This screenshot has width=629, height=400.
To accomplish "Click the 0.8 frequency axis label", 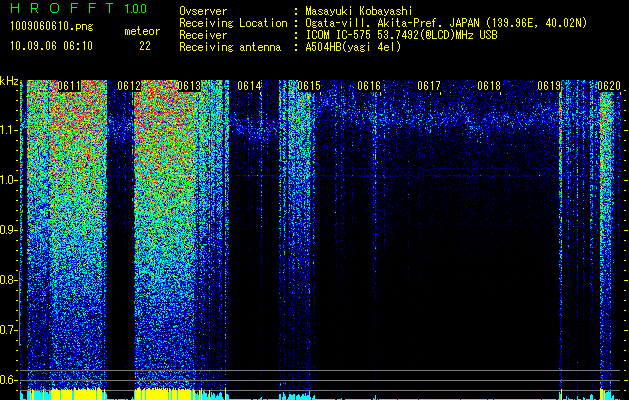I will 8,280.
